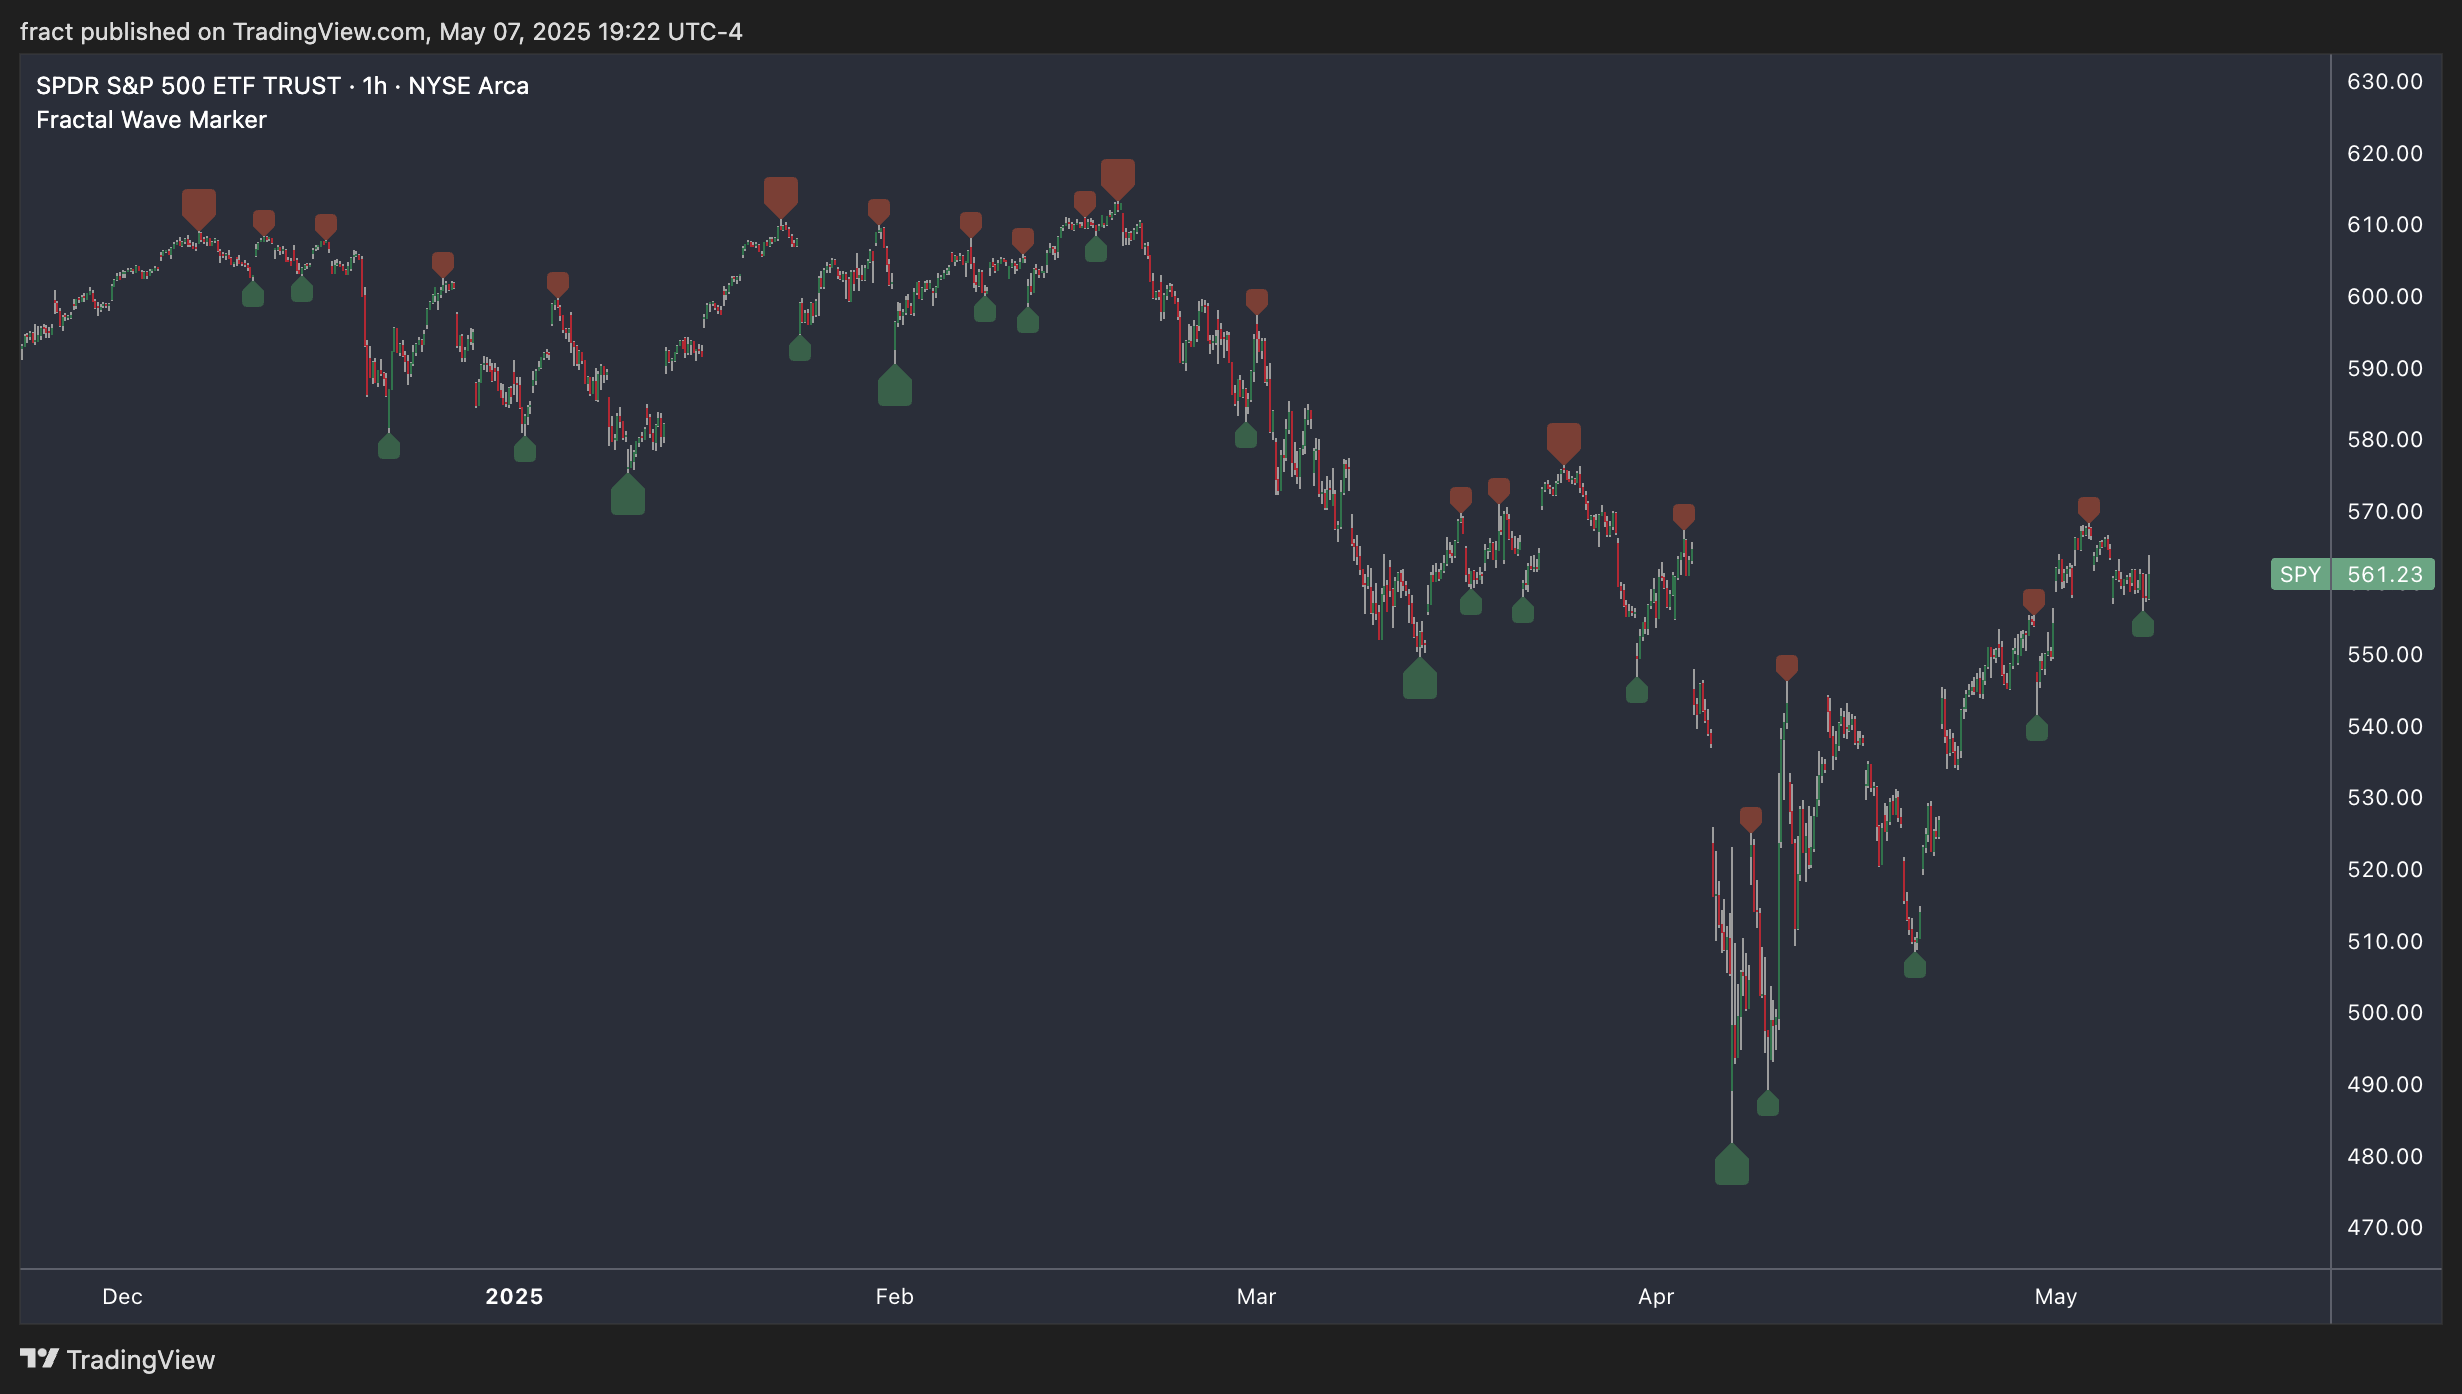The width and height of the screenshot is (2462, 1394).
Task: Click the red marker near 570 in early May
Action: 2089,510
